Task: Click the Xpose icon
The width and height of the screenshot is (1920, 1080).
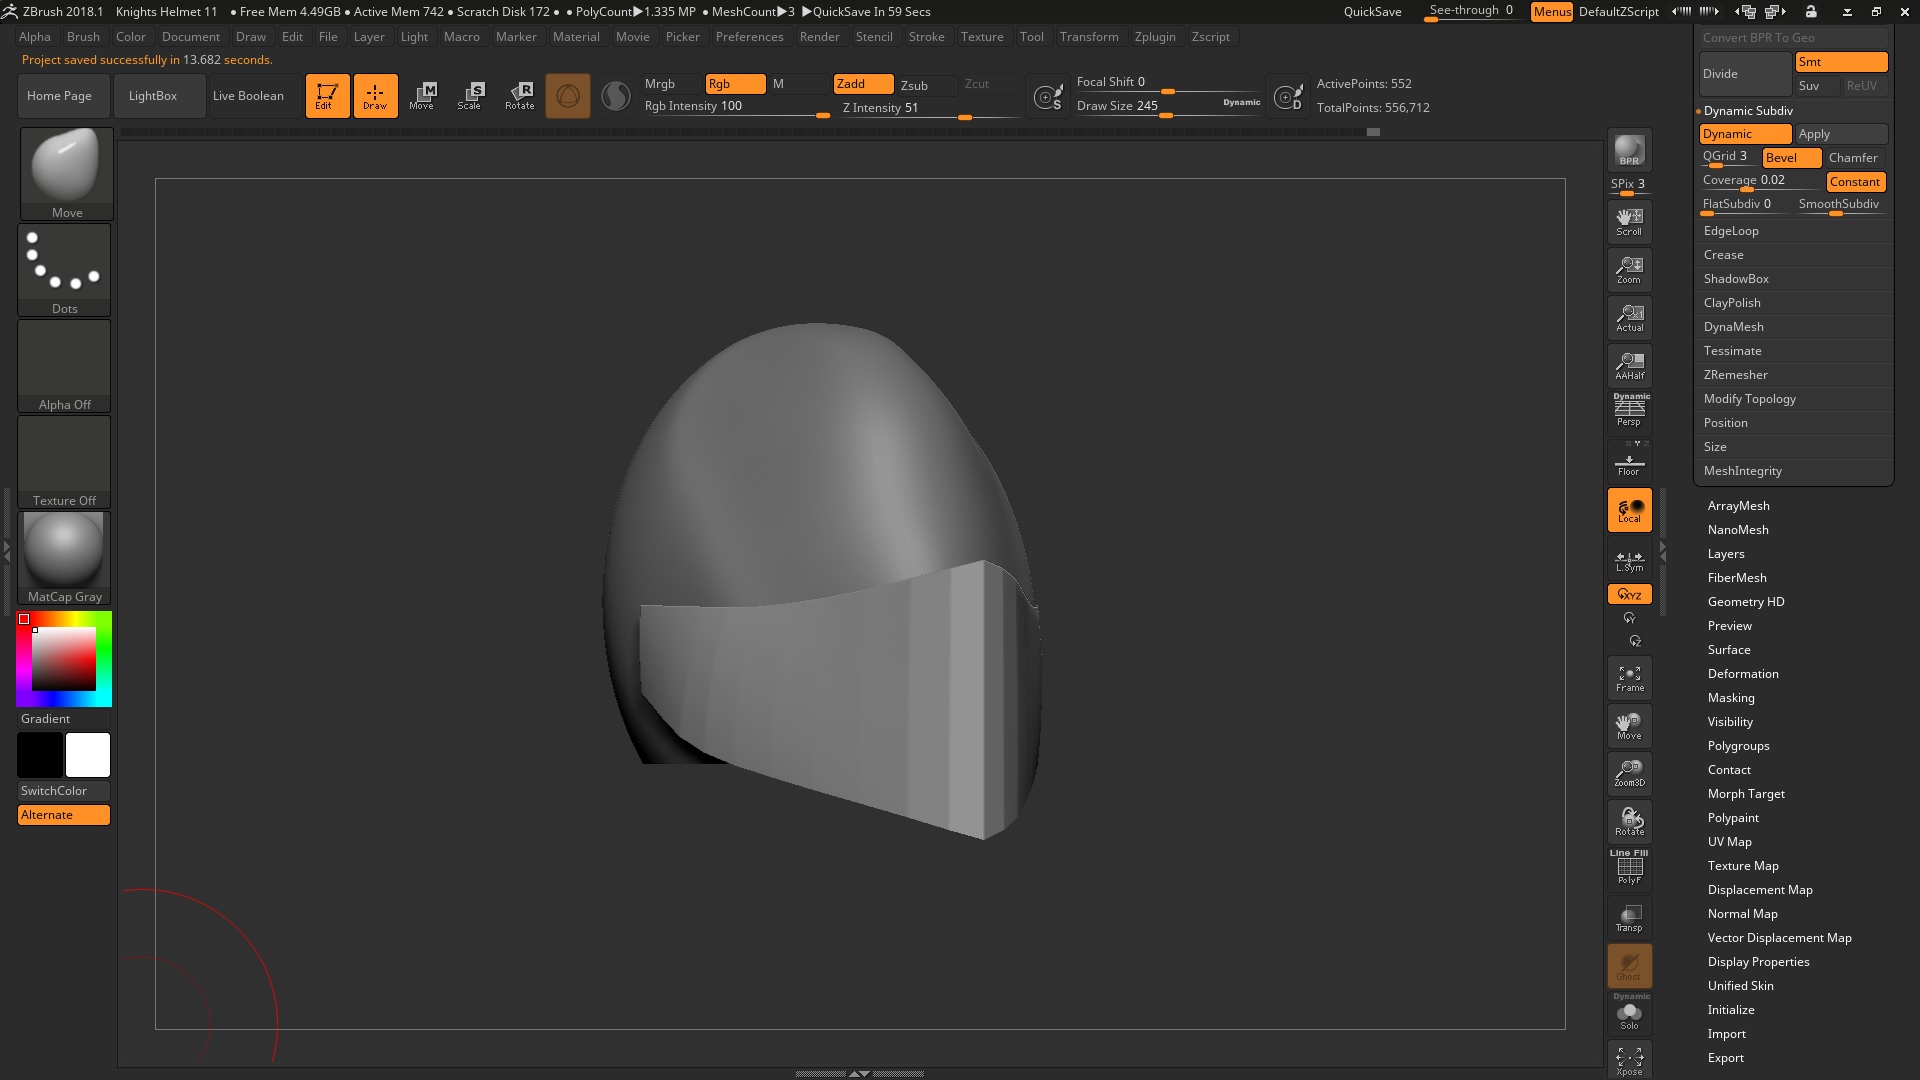Action: [x=1629, y=1060]
